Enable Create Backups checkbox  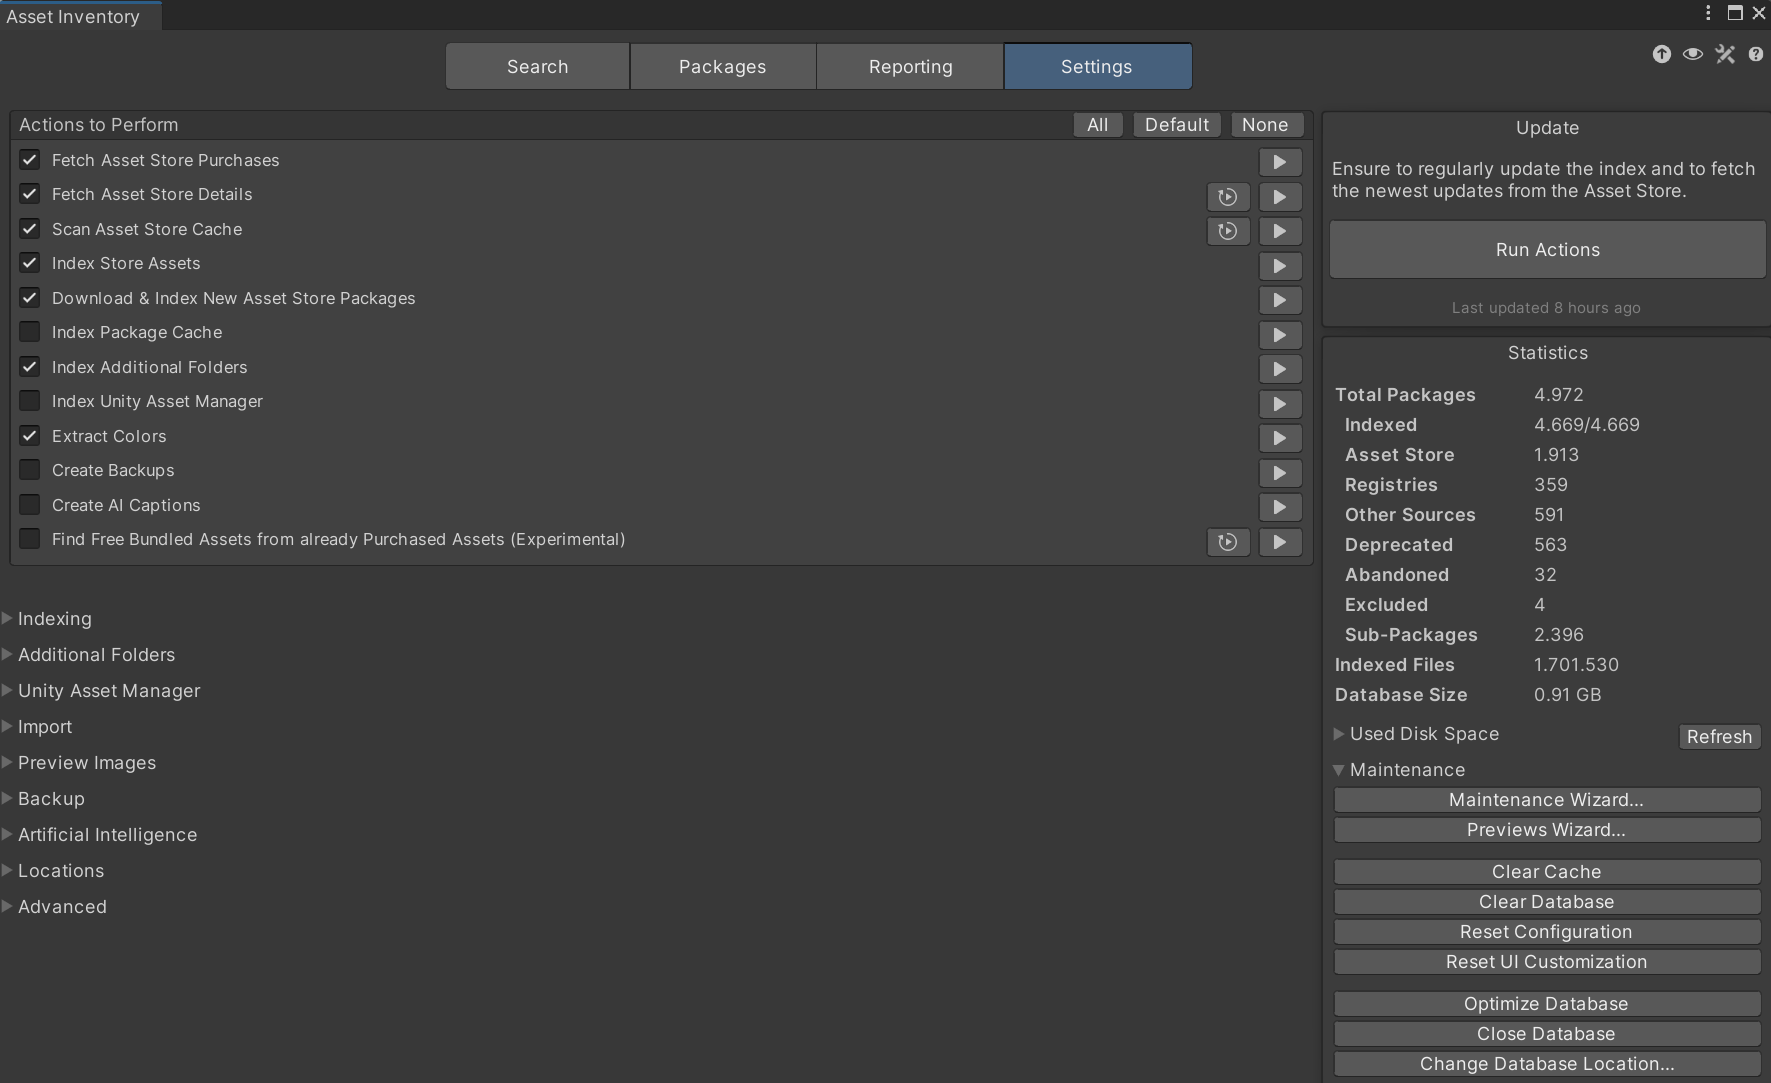point(30,470)
